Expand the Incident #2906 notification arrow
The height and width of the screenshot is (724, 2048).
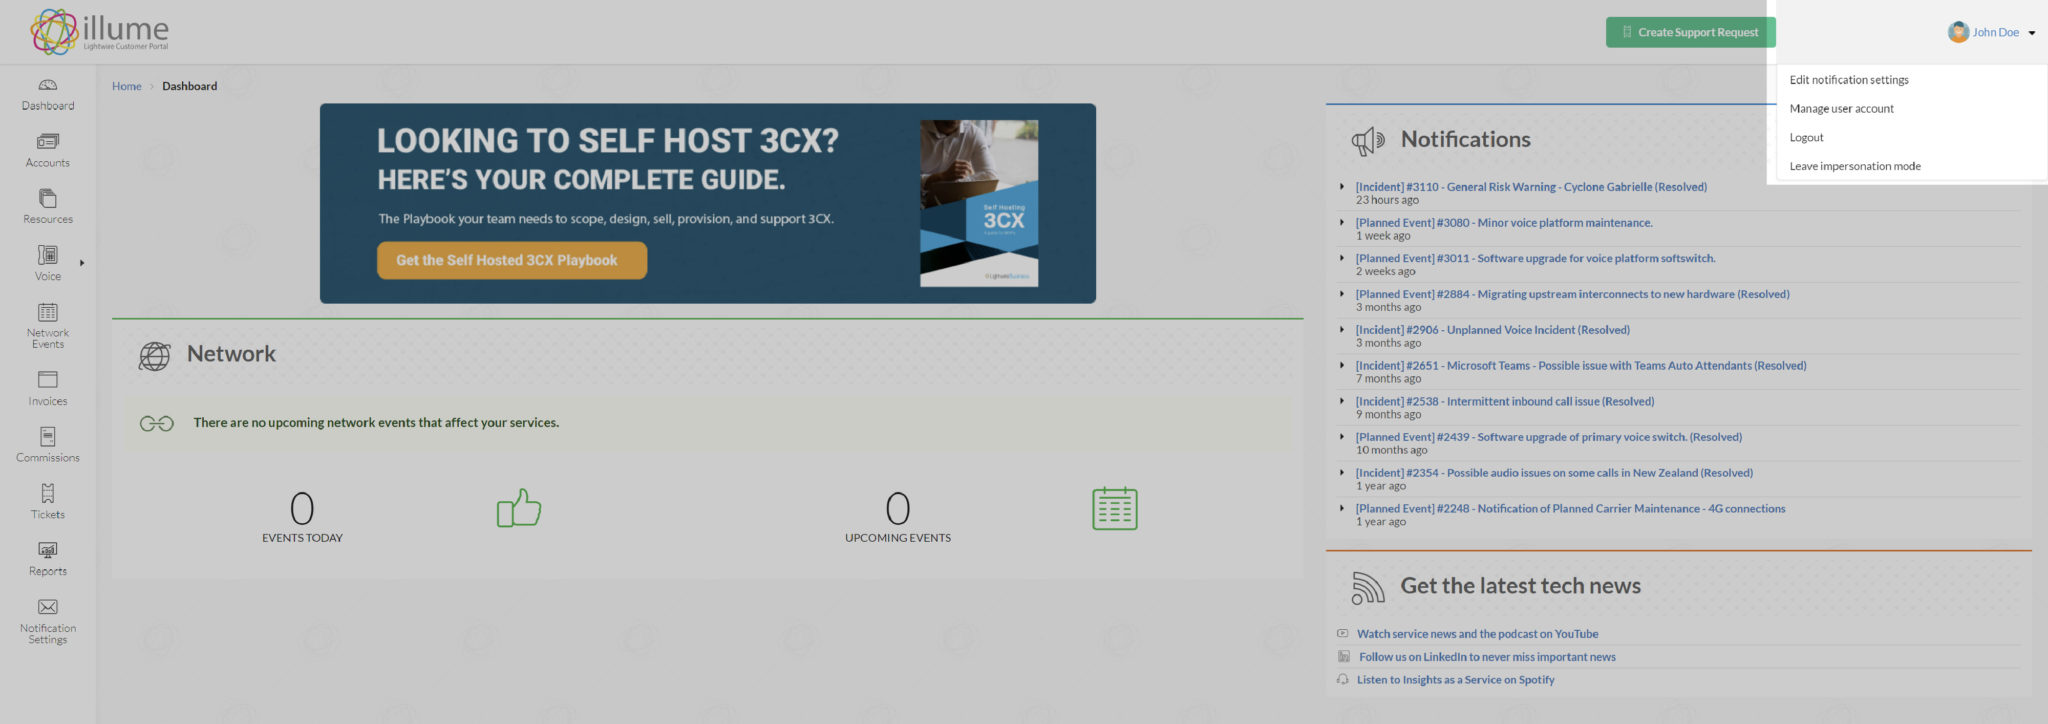pyautogui.click(x=1342, y=329)
